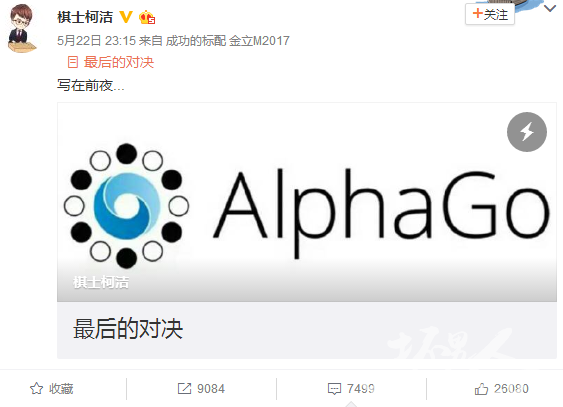The image size is (563, 407).
Task: Favorite the post via the 收藏 label
Action: 61,389
